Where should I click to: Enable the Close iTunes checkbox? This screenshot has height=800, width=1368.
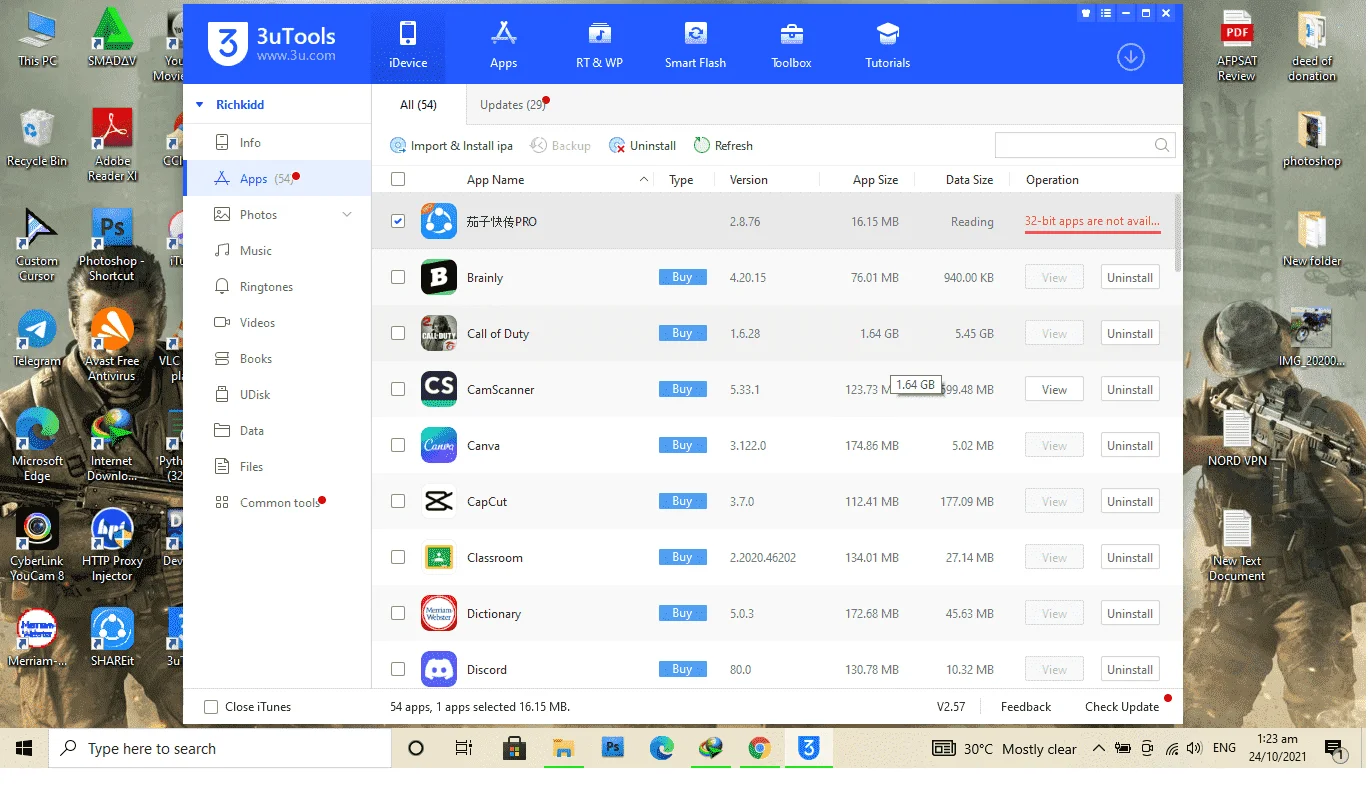pos(211,707)
